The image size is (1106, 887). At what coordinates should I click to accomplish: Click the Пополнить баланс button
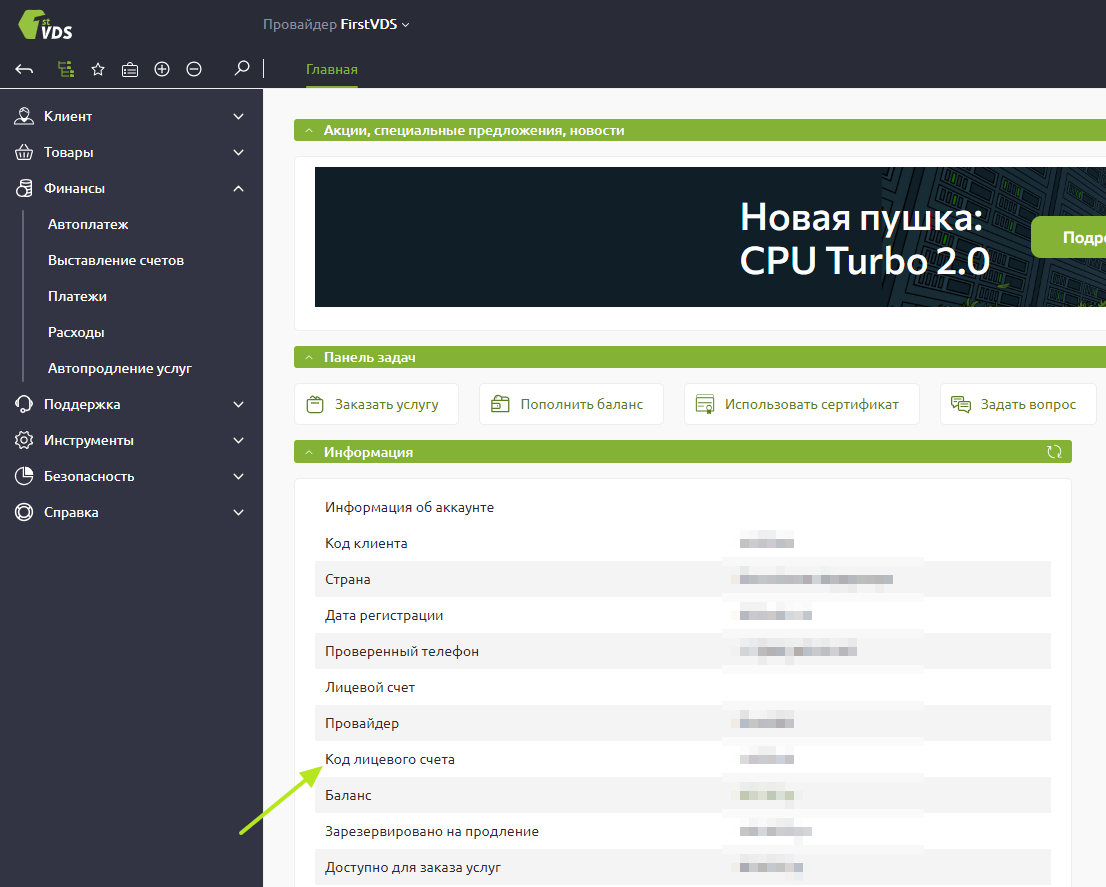coord(571,404)
